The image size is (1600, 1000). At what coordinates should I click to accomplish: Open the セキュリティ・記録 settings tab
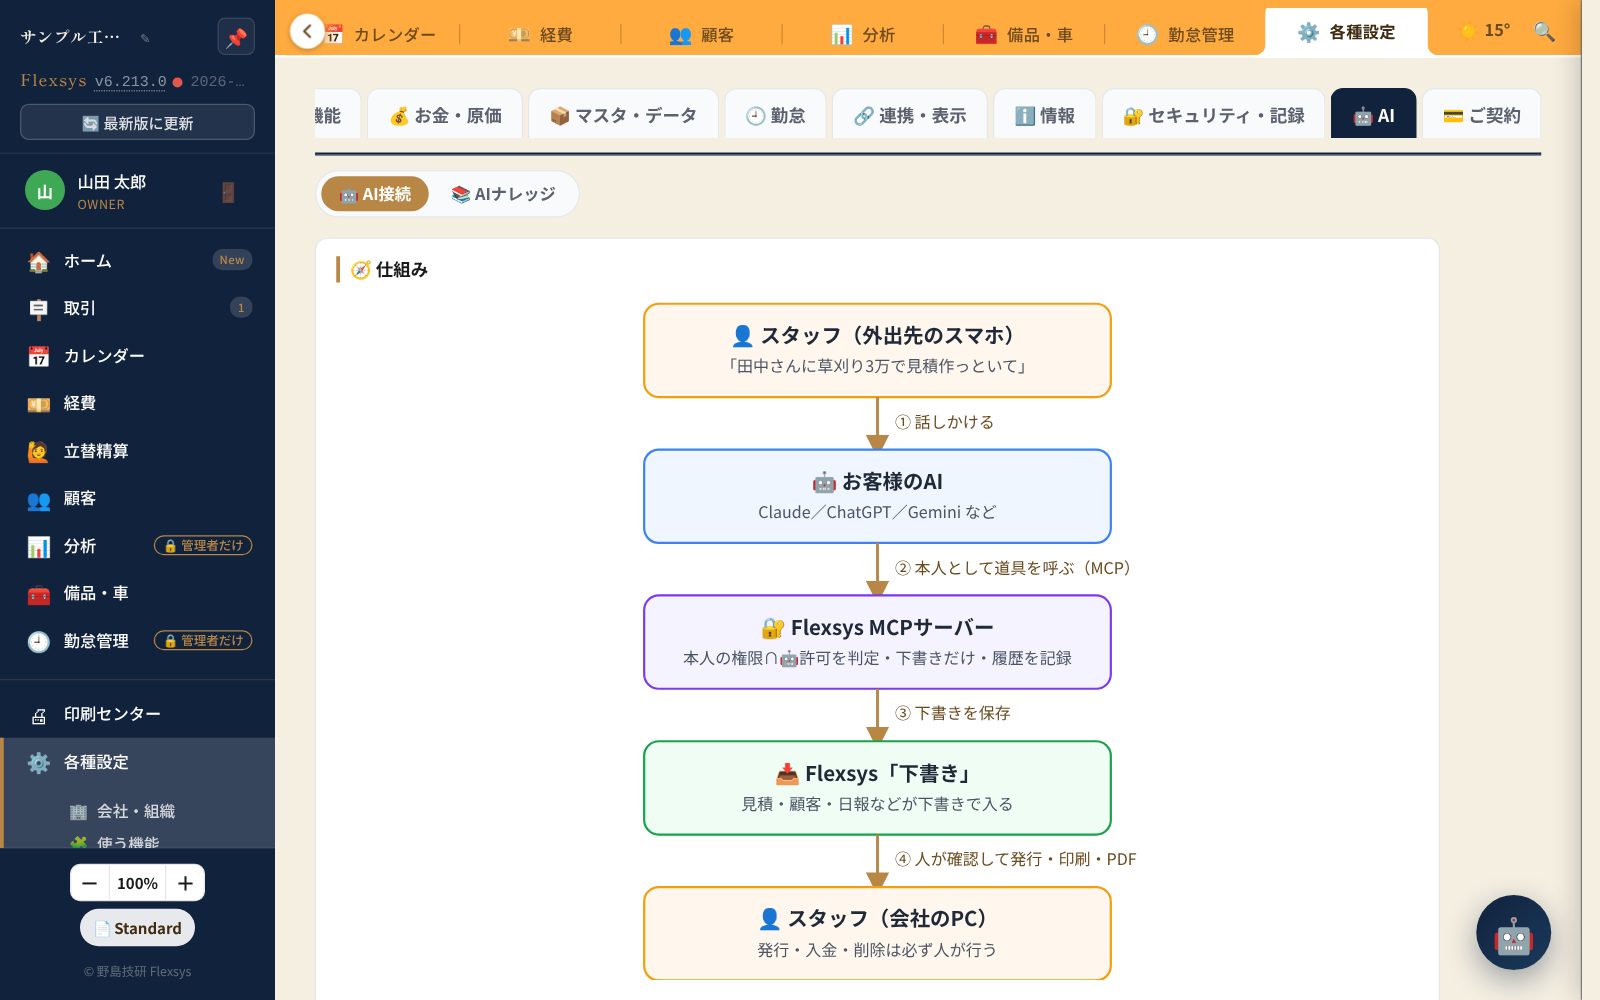pyautogui.click(x=1213, y=115)
